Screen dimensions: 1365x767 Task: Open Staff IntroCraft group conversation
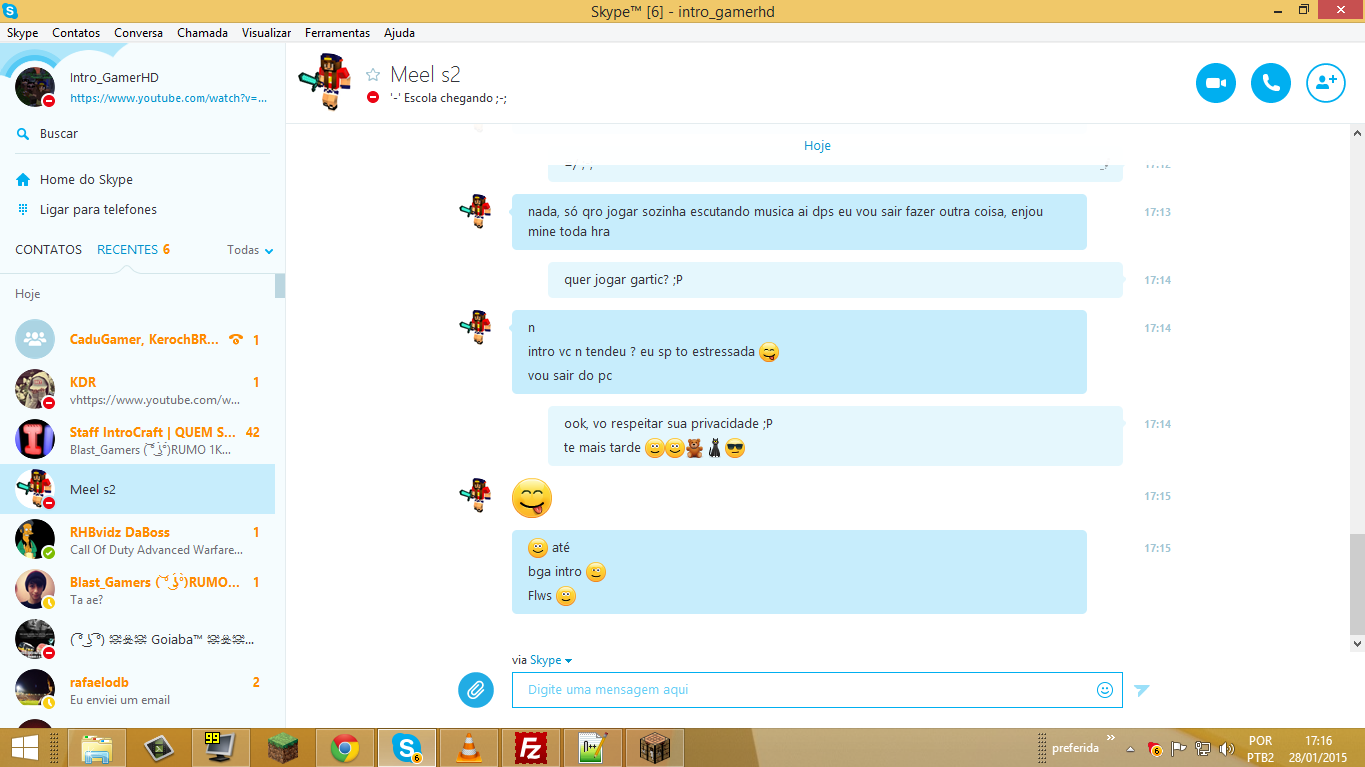[x=137, y=440]
